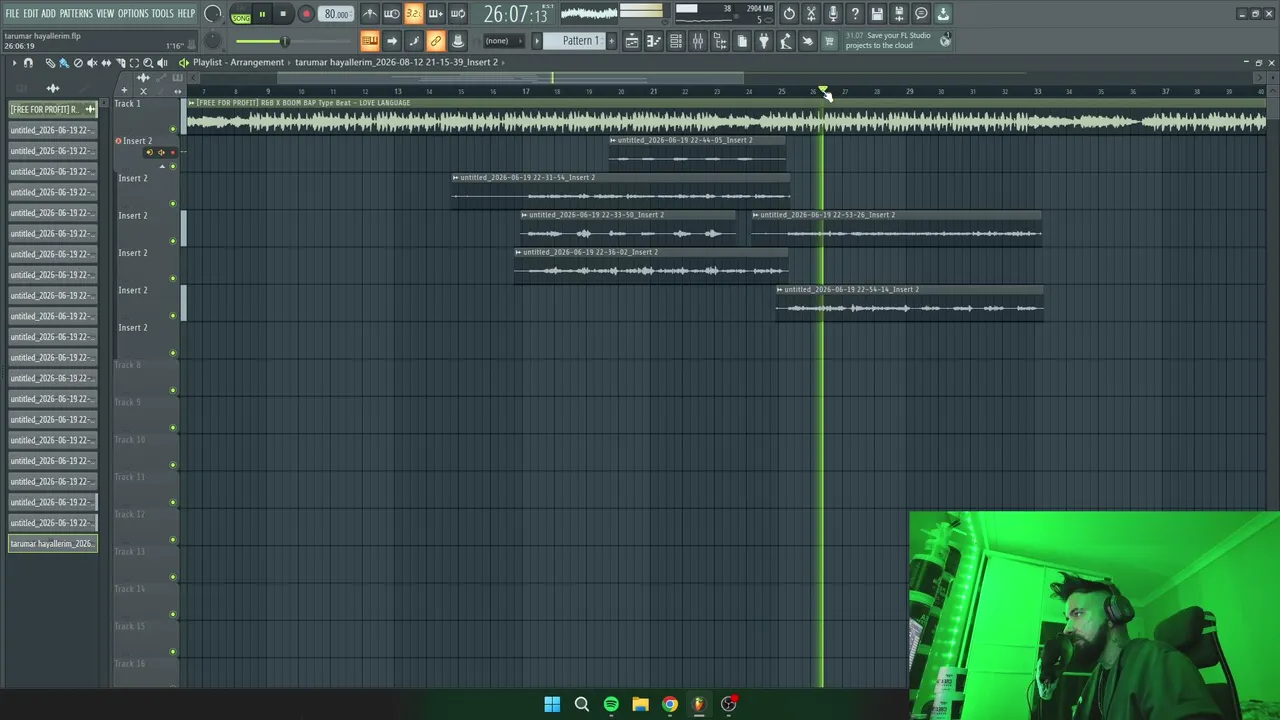Pause playback with the transport button
The width and height of the screenshot is (1280, 720).
(262, 14)
